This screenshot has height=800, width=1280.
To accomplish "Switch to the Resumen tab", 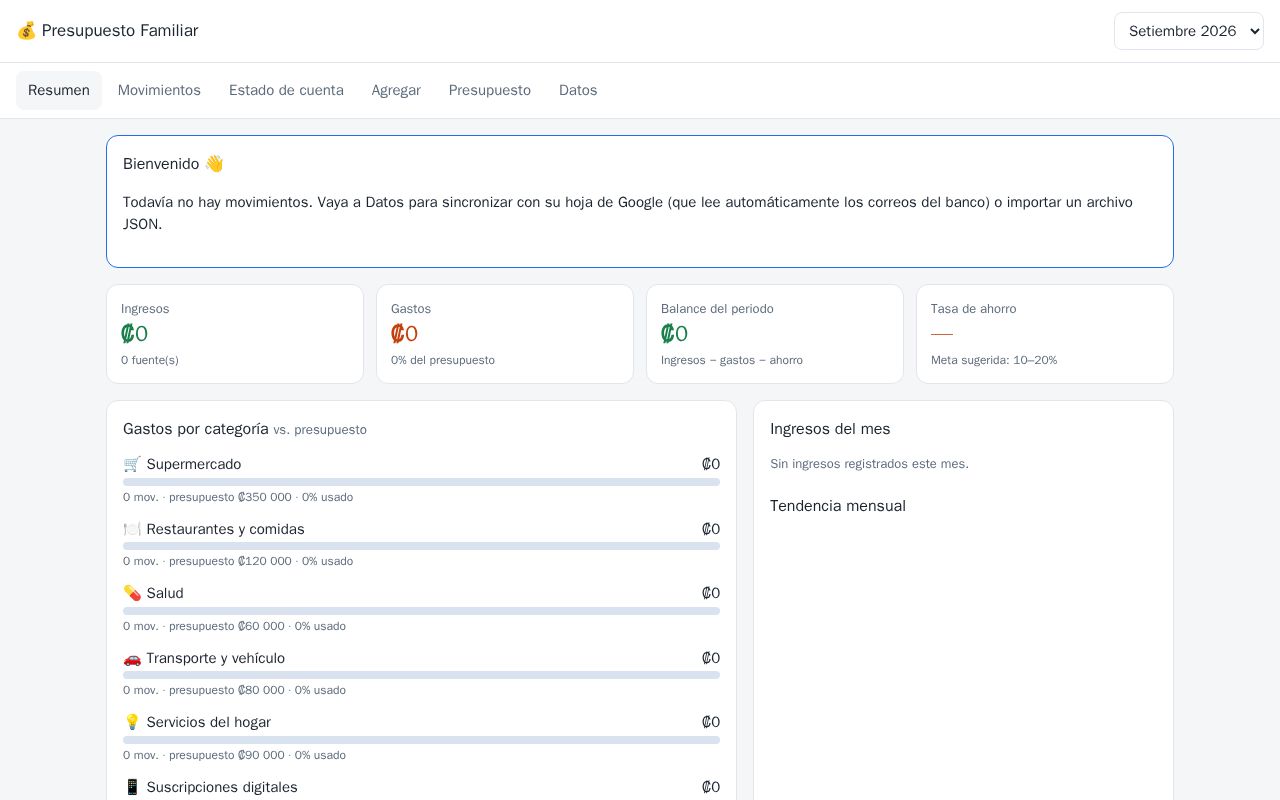I will coord(59,90).
